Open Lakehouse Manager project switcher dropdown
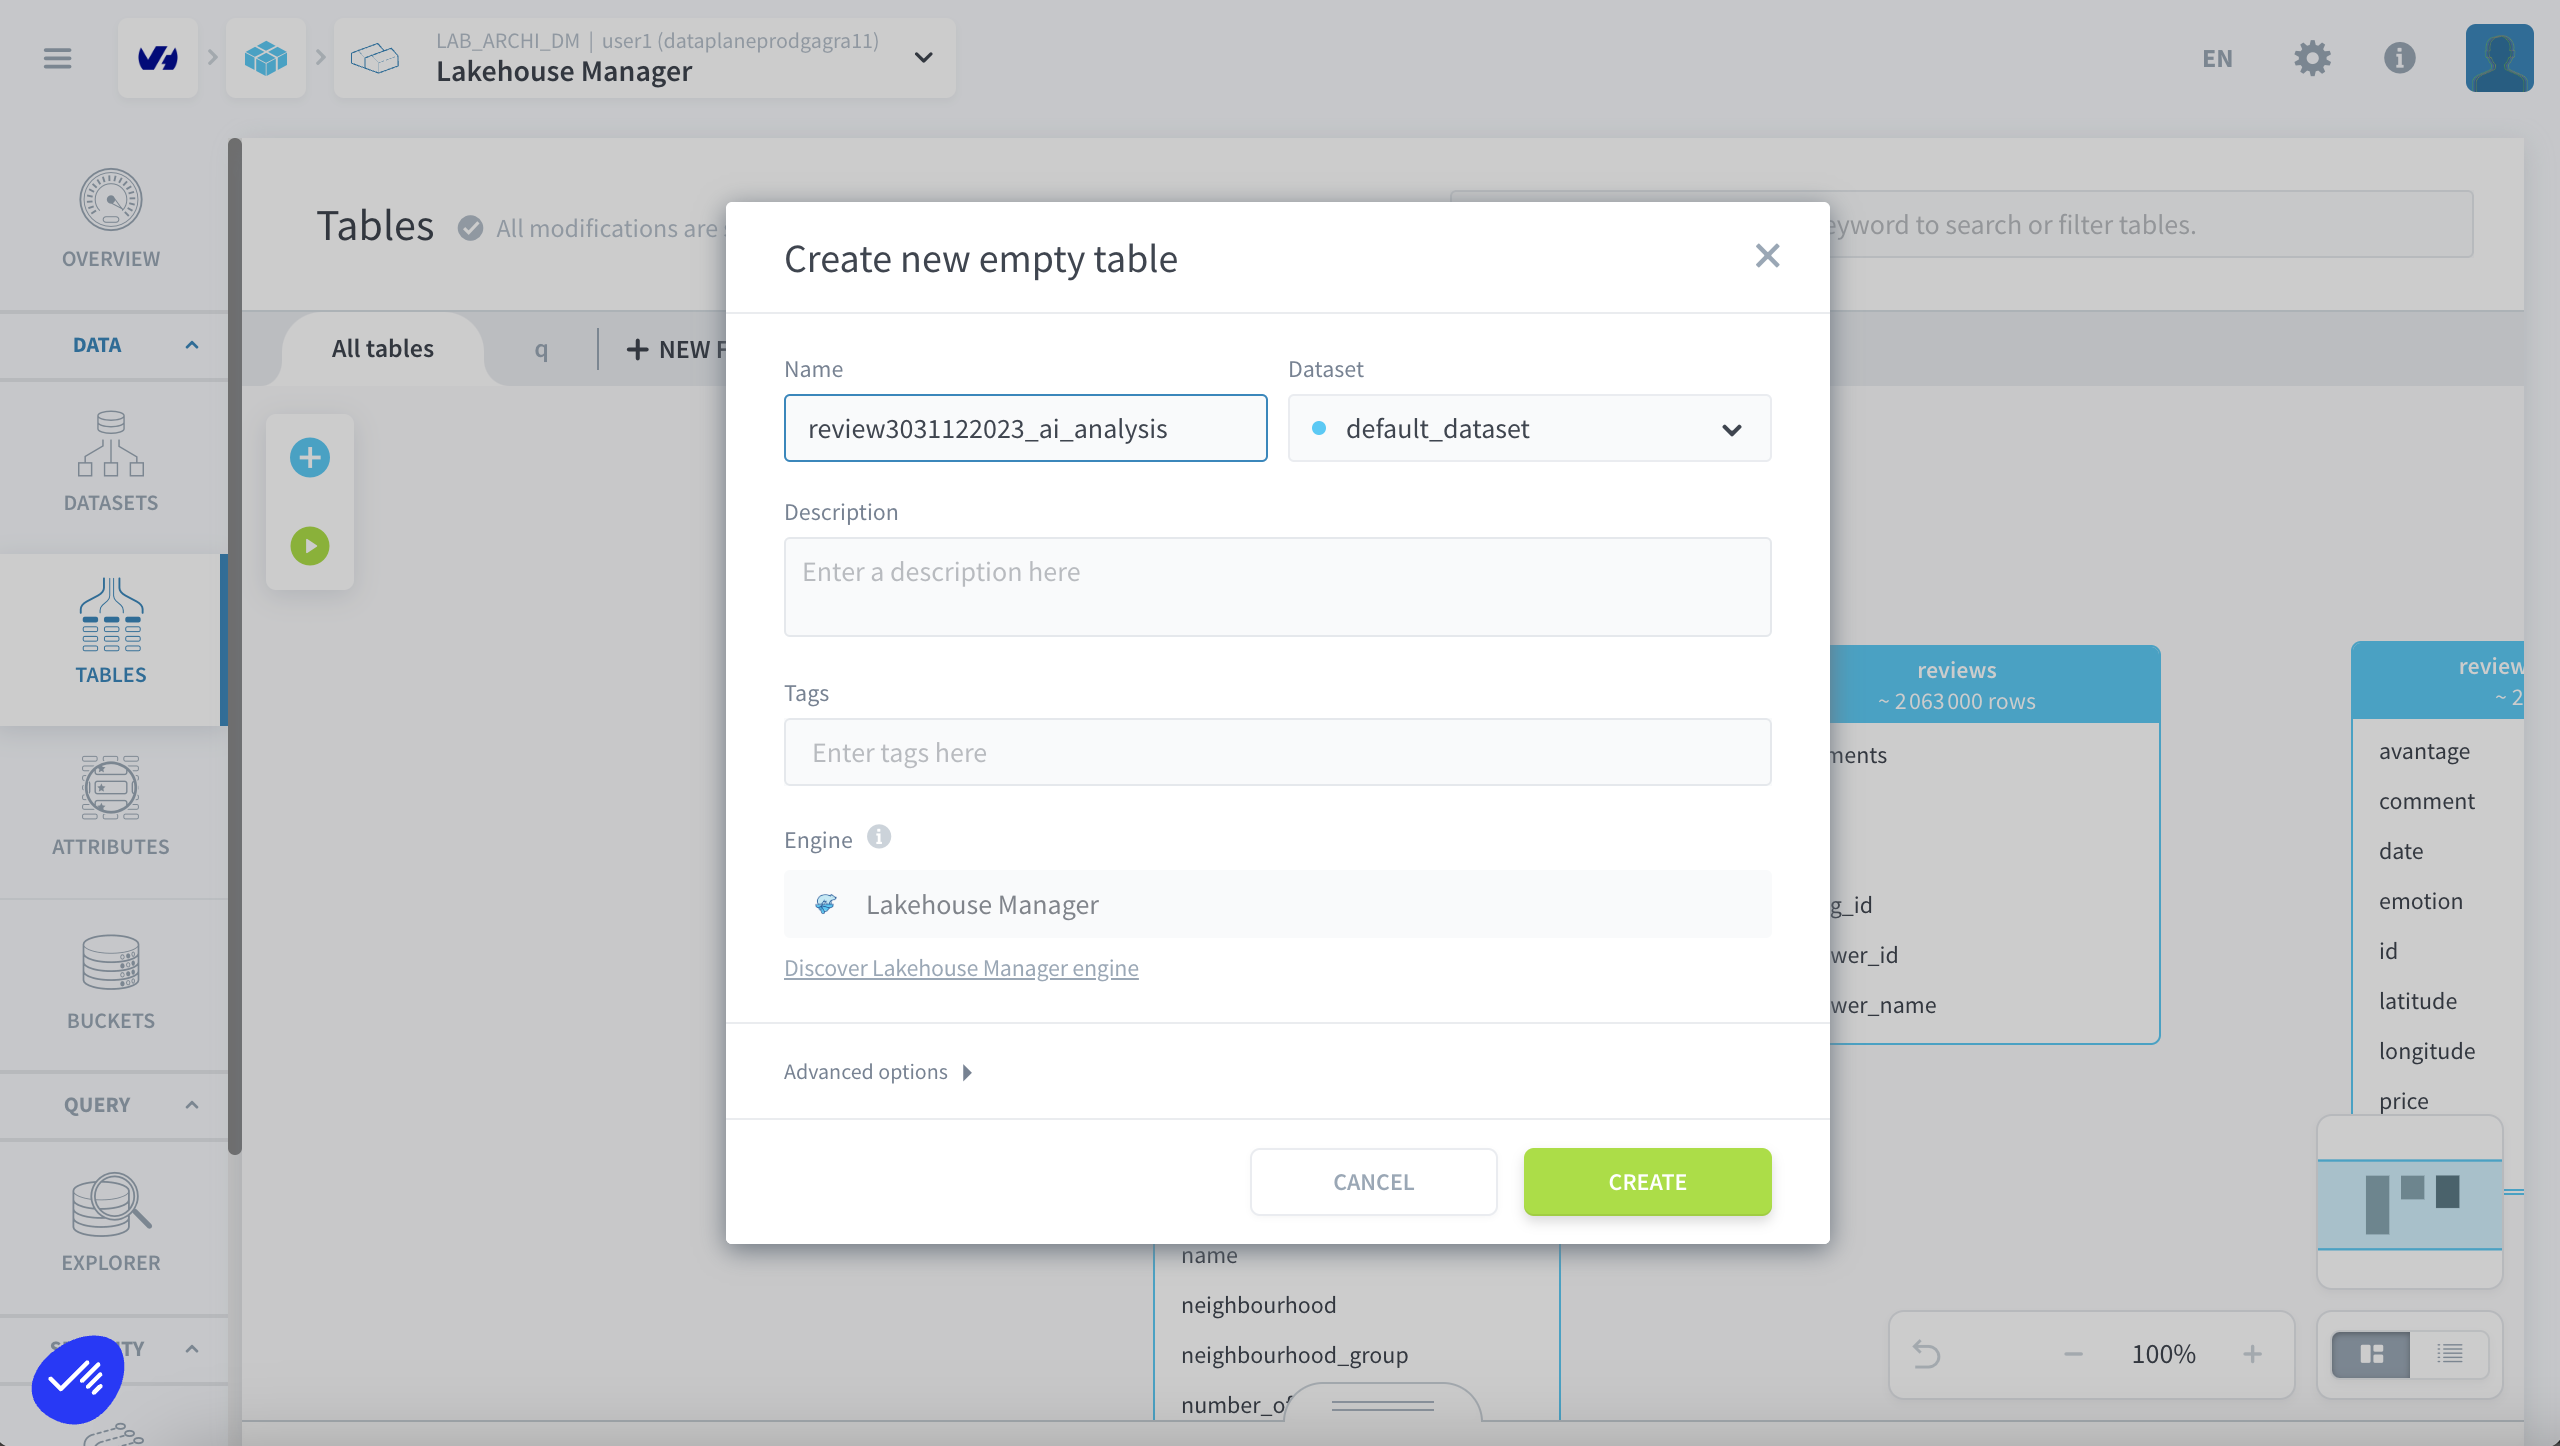2560x1446 pixels. click(x=924, y=58)
